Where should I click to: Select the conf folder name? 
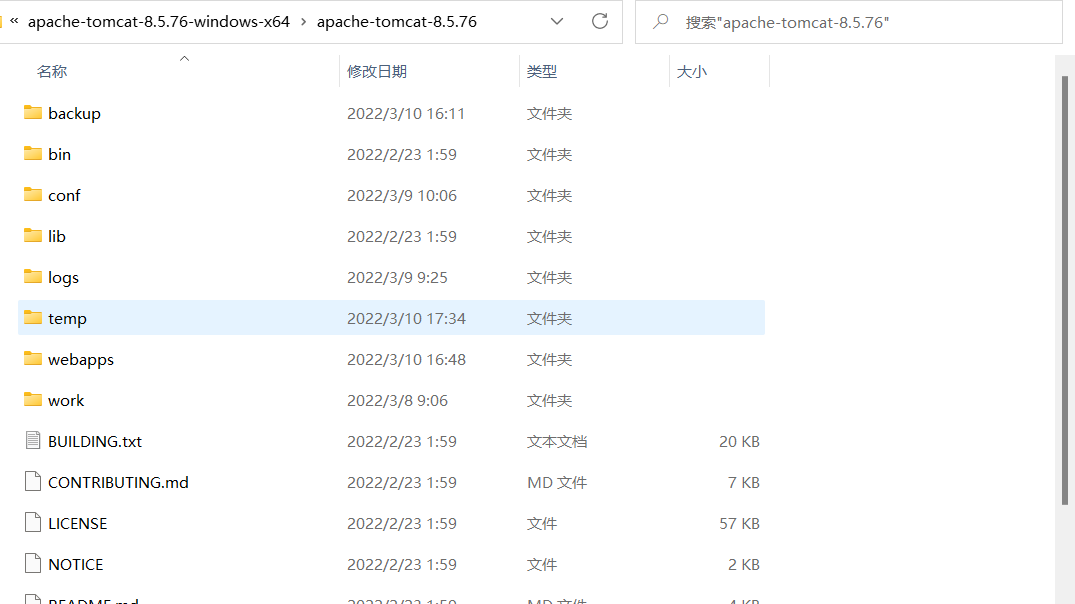(64, 195)
